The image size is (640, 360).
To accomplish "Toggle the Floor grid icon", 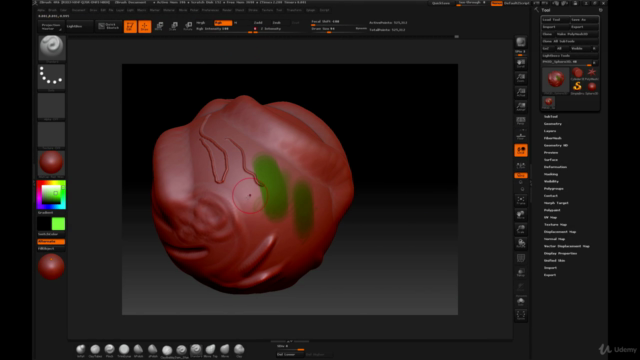I will [x=521, y=136].
